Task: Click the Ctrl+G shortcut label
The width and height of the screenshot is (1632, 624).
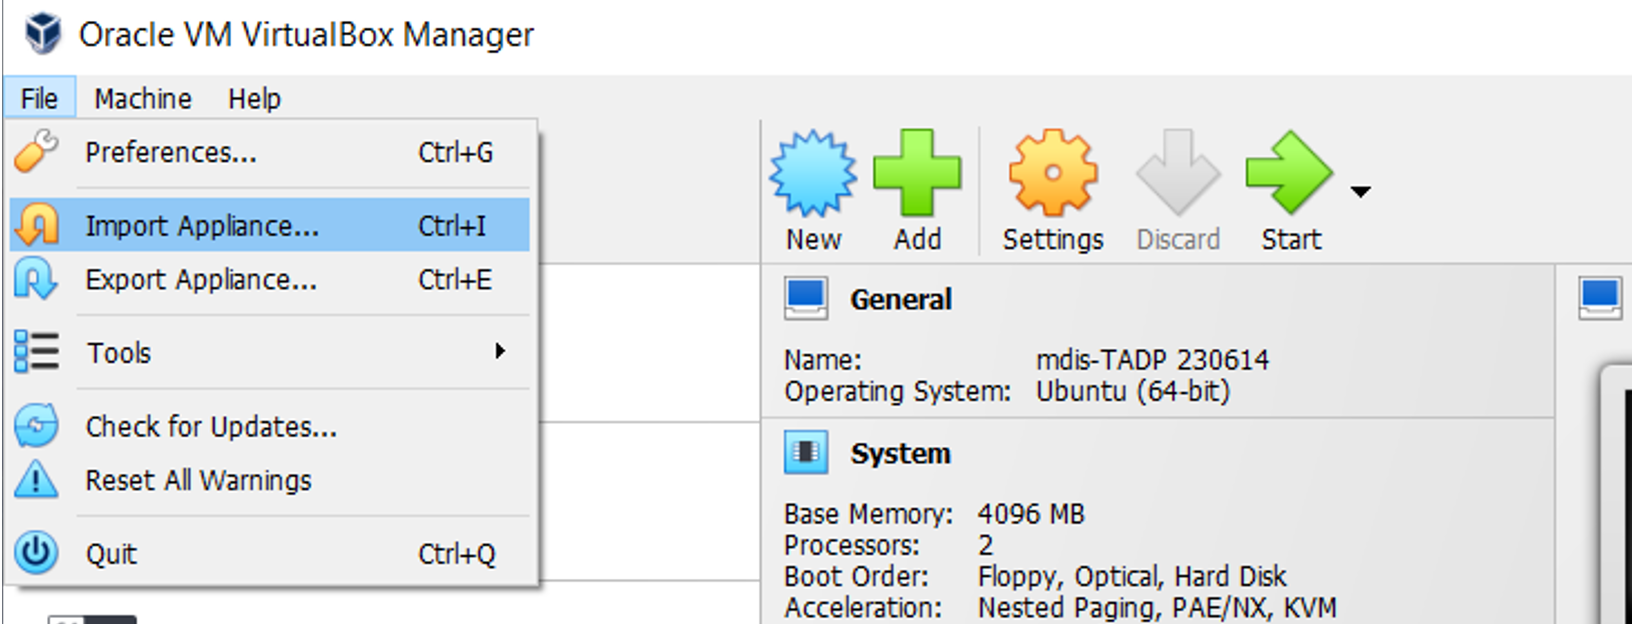Action: tap(455, 153)
